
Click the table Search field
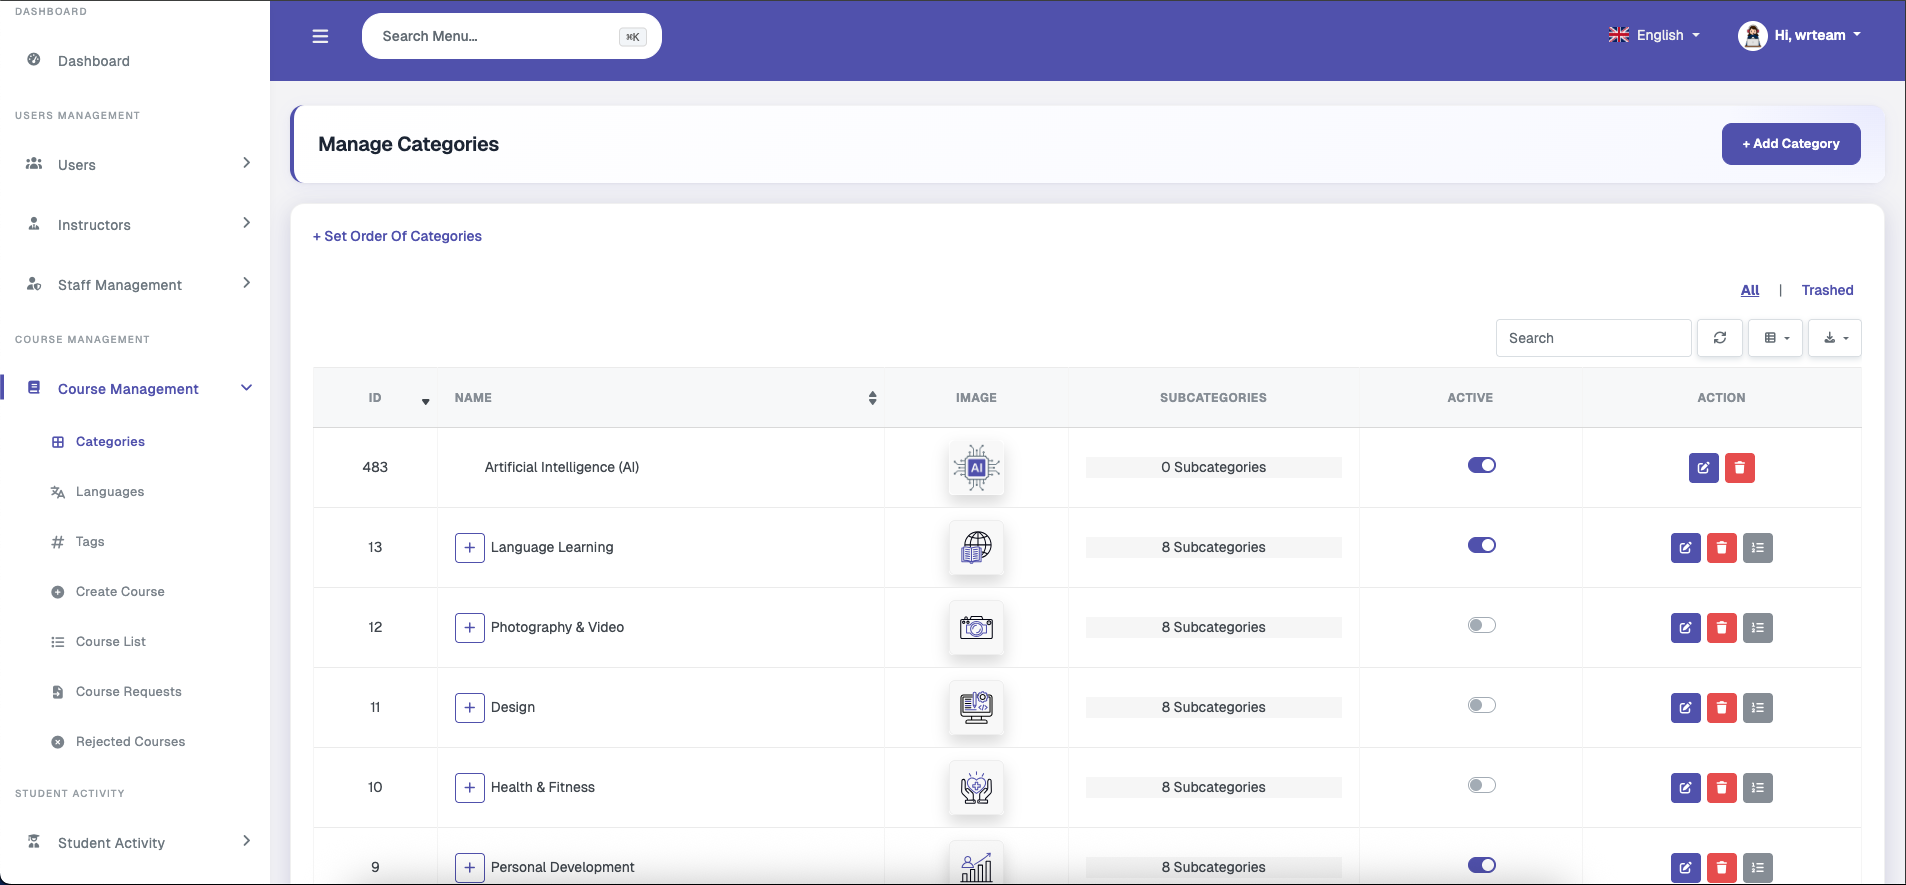coord(1593,338)
